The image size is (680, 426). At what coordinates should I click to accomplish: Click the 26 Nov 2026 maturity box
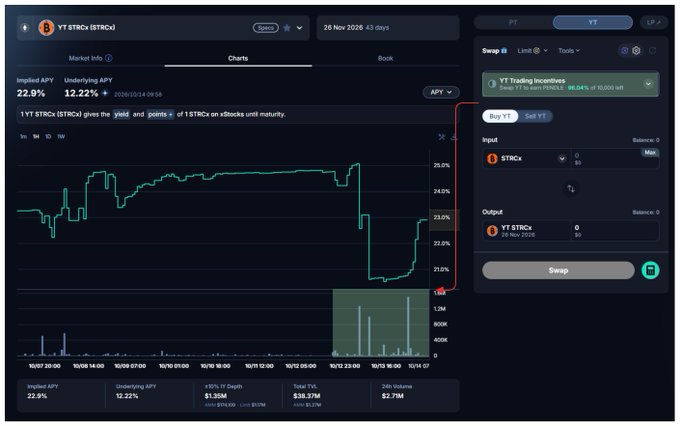tap(388, 28)
